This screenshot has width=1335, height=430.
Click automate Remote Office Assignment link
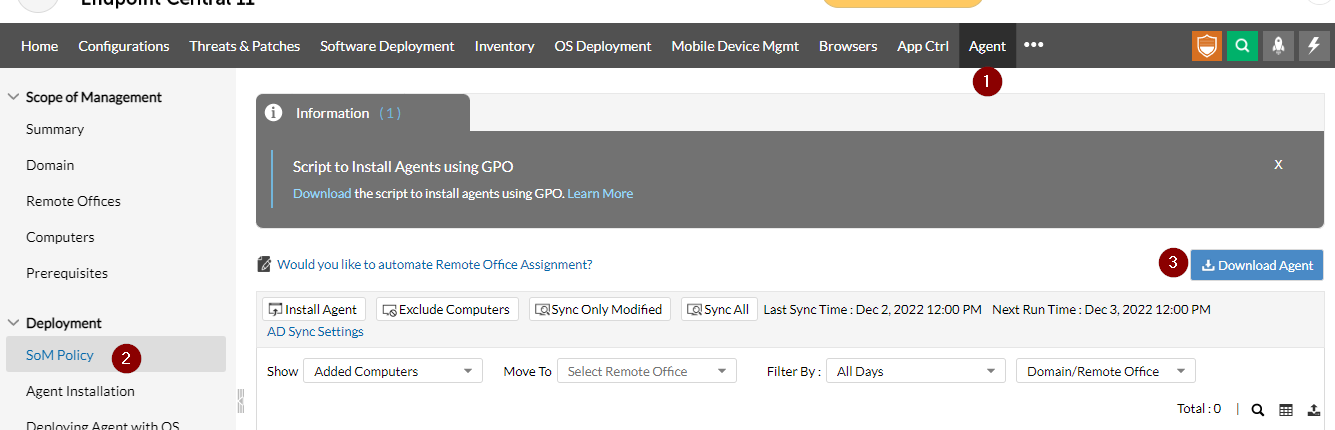[x=434, y=264]
